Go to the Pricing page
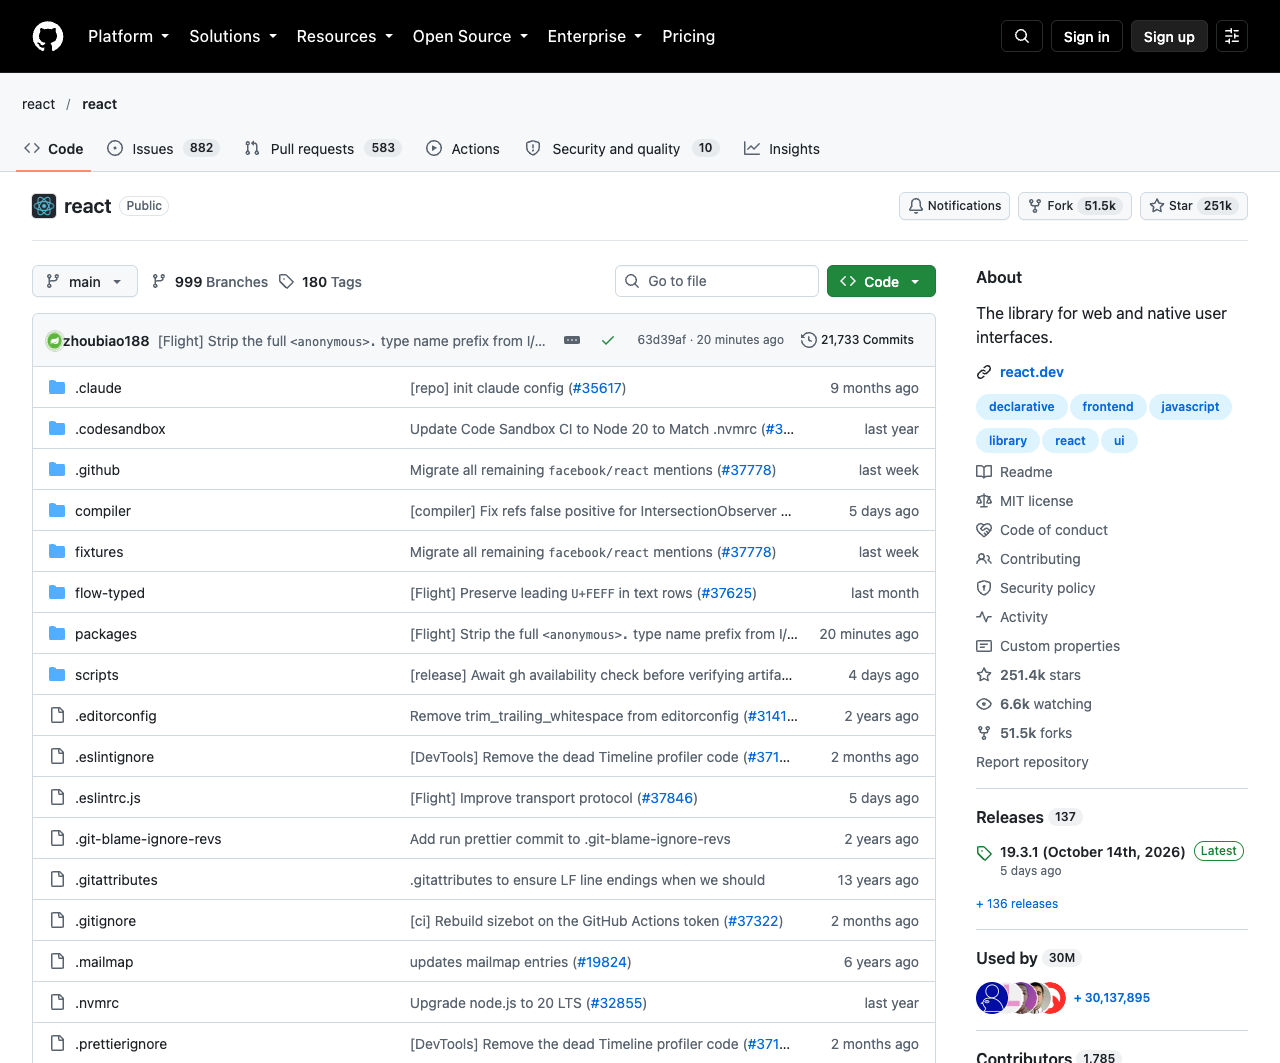 [688, 36]
